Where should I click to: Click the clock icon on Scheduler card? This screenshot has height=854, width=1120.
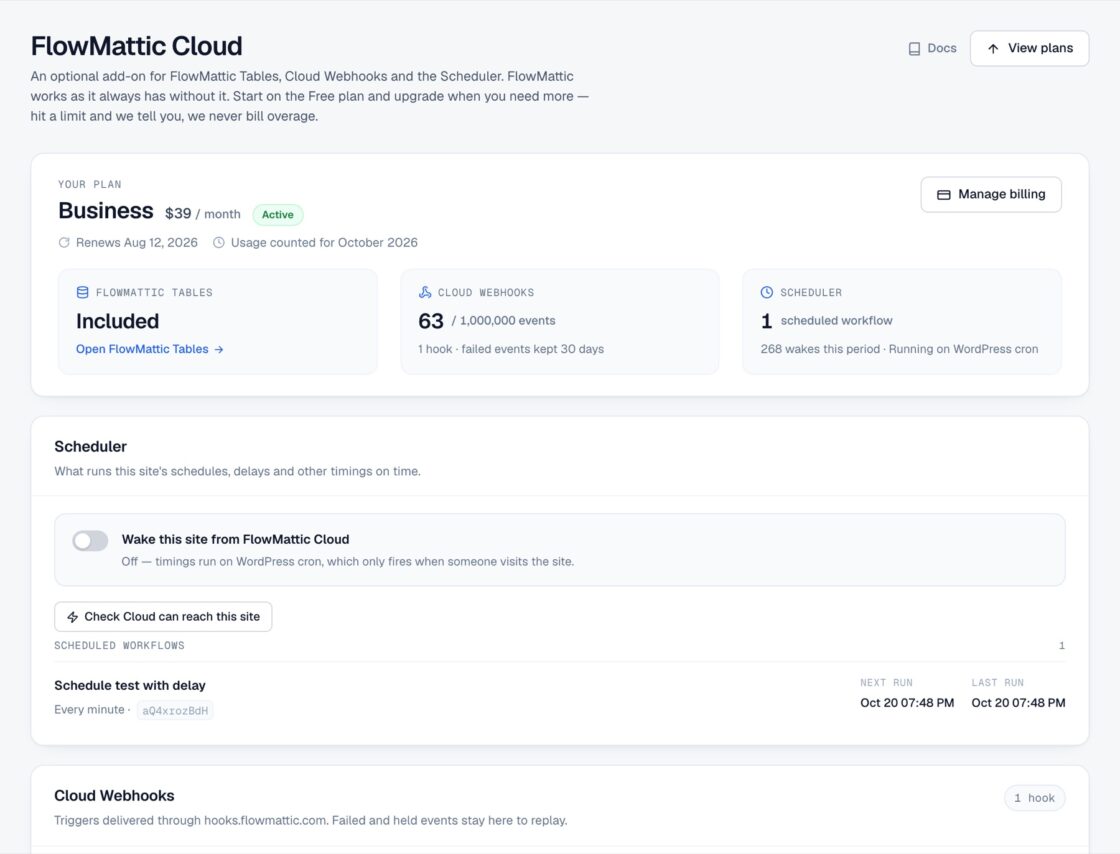[766, 292]
